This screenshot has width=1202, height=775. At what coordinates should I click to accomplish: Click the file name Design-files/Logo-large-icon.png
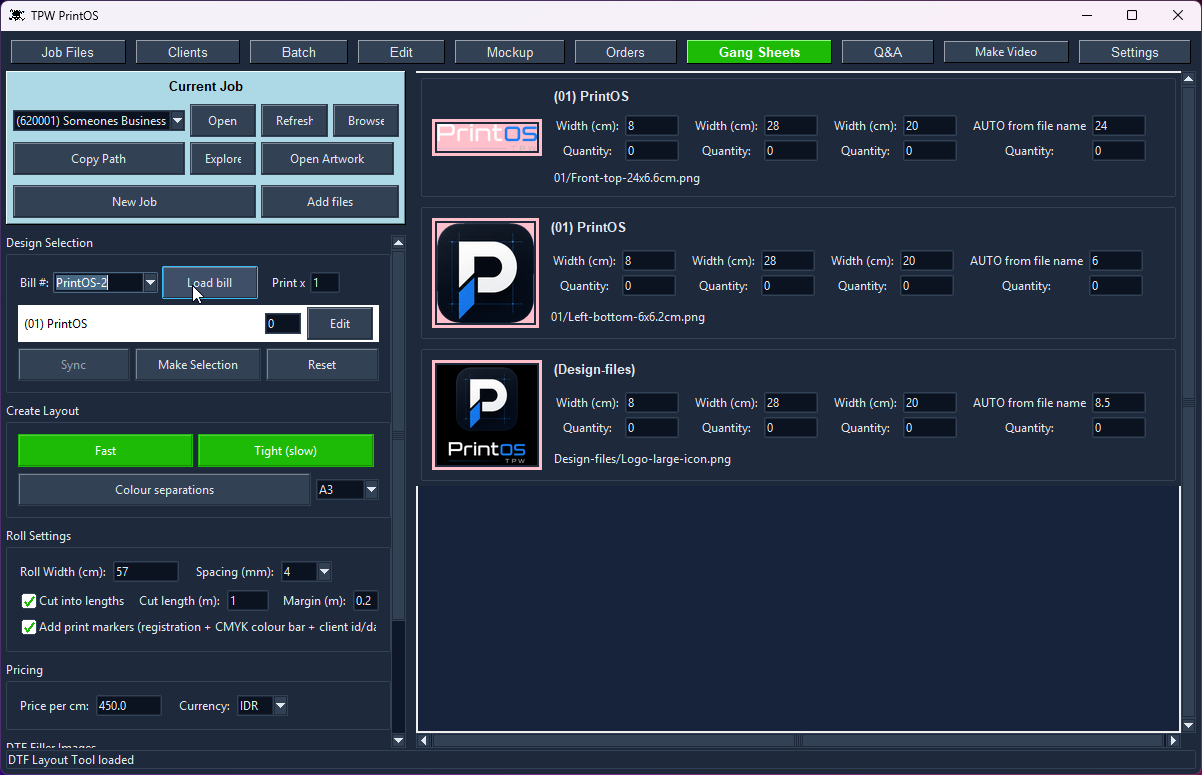(x=642, y=459)
